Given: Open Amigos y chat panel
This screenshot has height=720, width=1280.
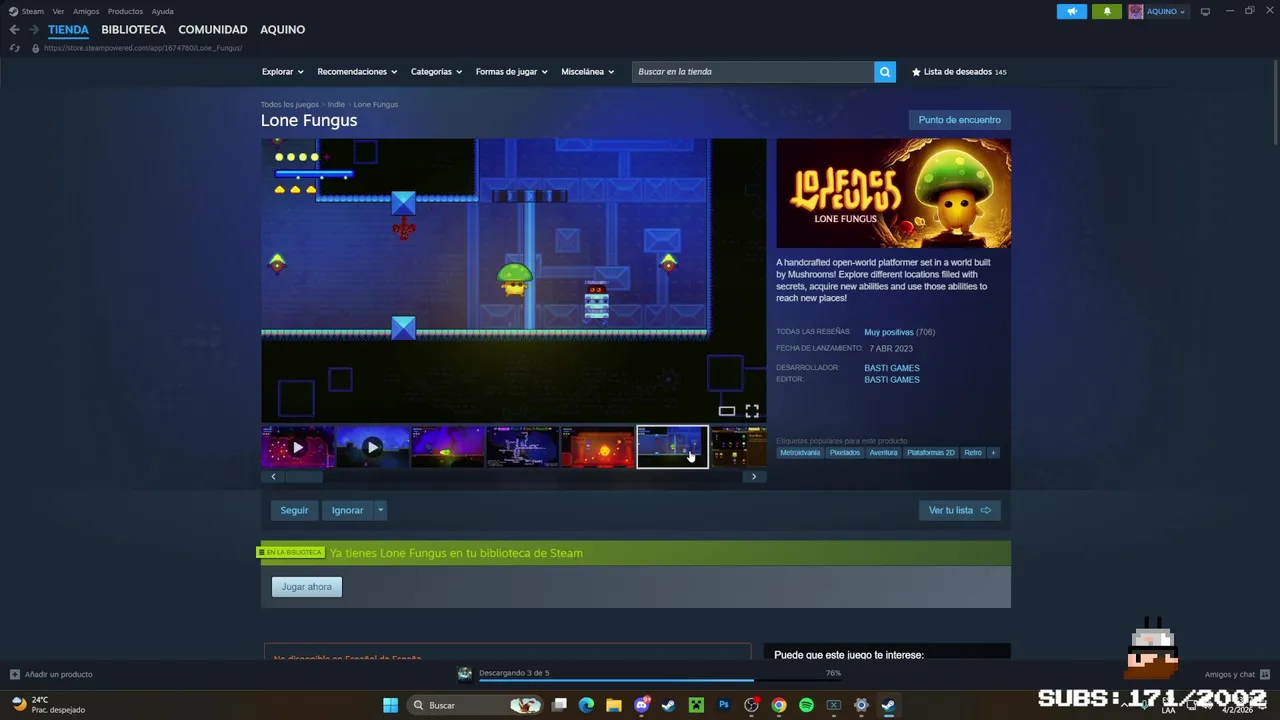Looking at the screenshot, I should pyautogui.click(x=1236, y=674).
